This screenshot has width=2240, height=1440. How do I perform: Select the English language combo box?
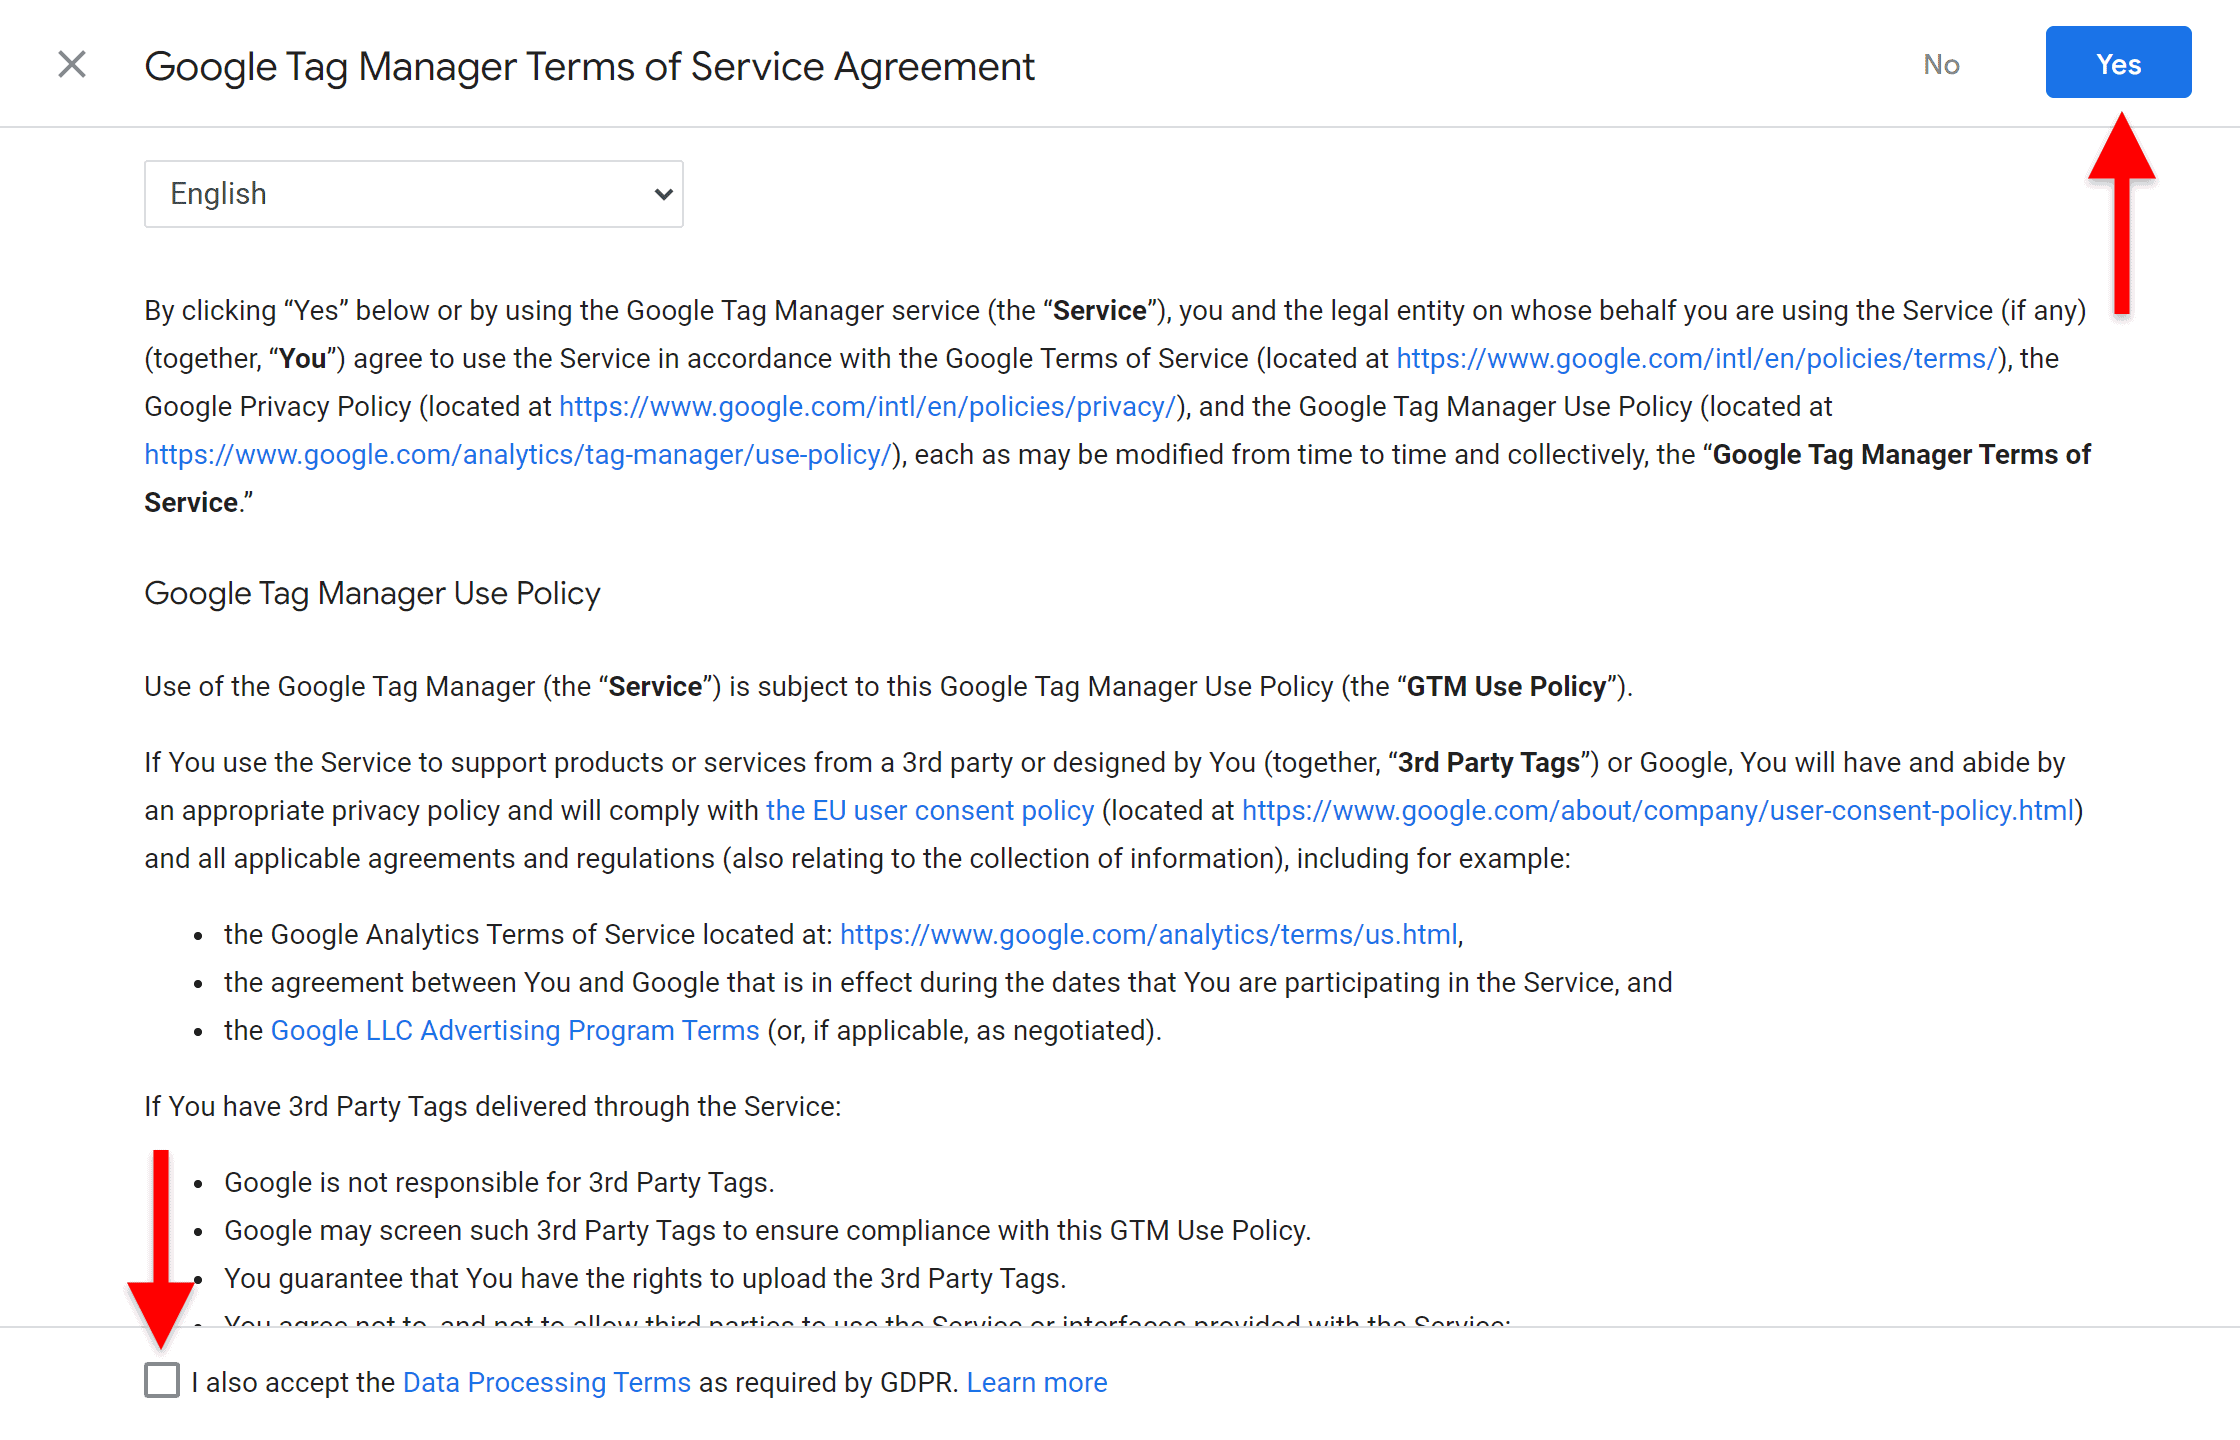pos(413,193)
